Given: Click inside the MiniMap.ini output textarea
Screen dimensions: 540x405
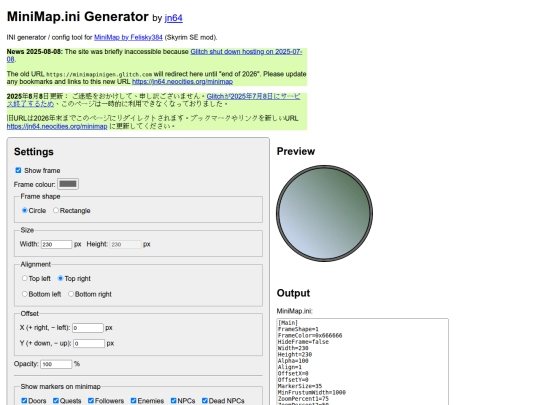Looking at the screenshot, I should coord(362,362).
